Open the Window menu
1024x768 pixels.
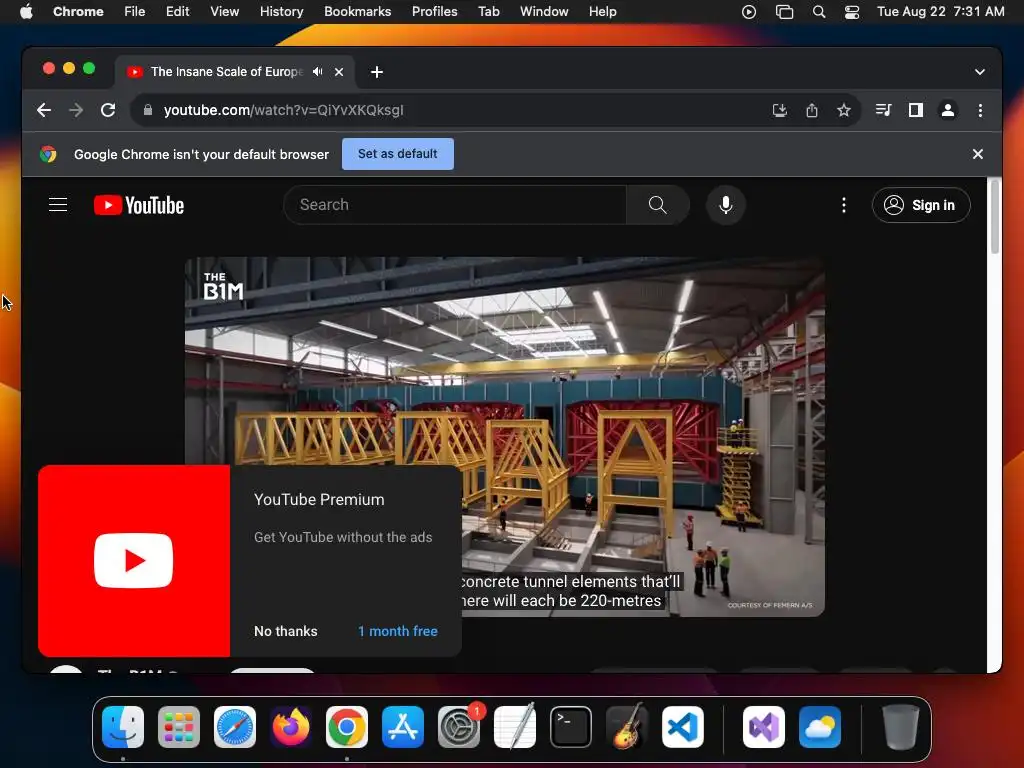[544, 12]
